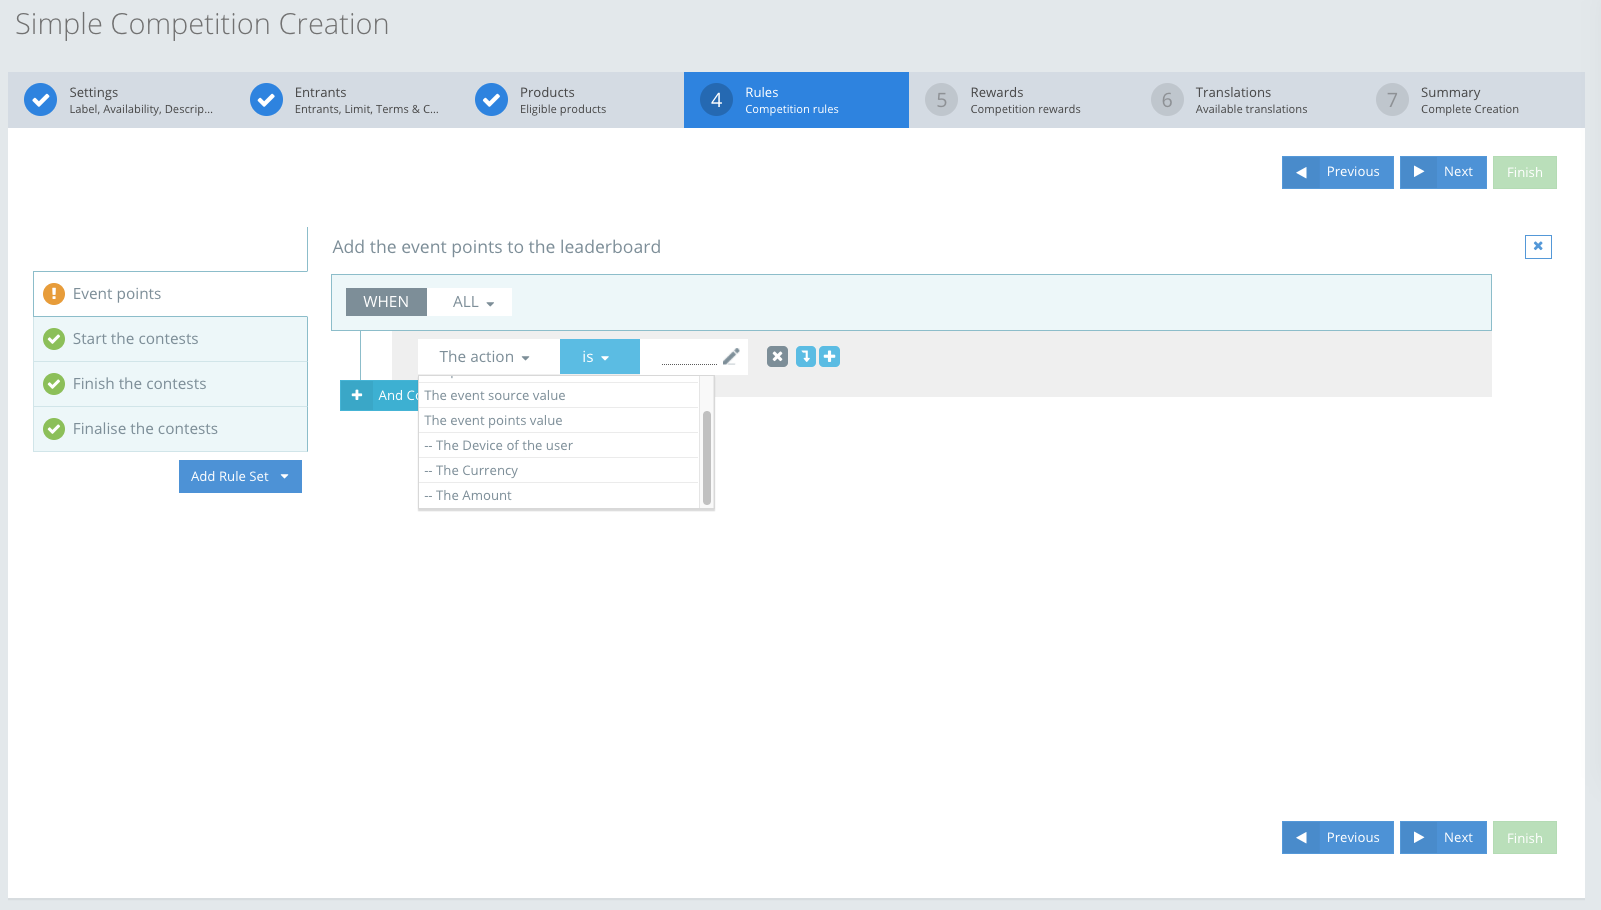Open the is operator dropdown
The image size is (1601, 910).
[x=599, y=356]
